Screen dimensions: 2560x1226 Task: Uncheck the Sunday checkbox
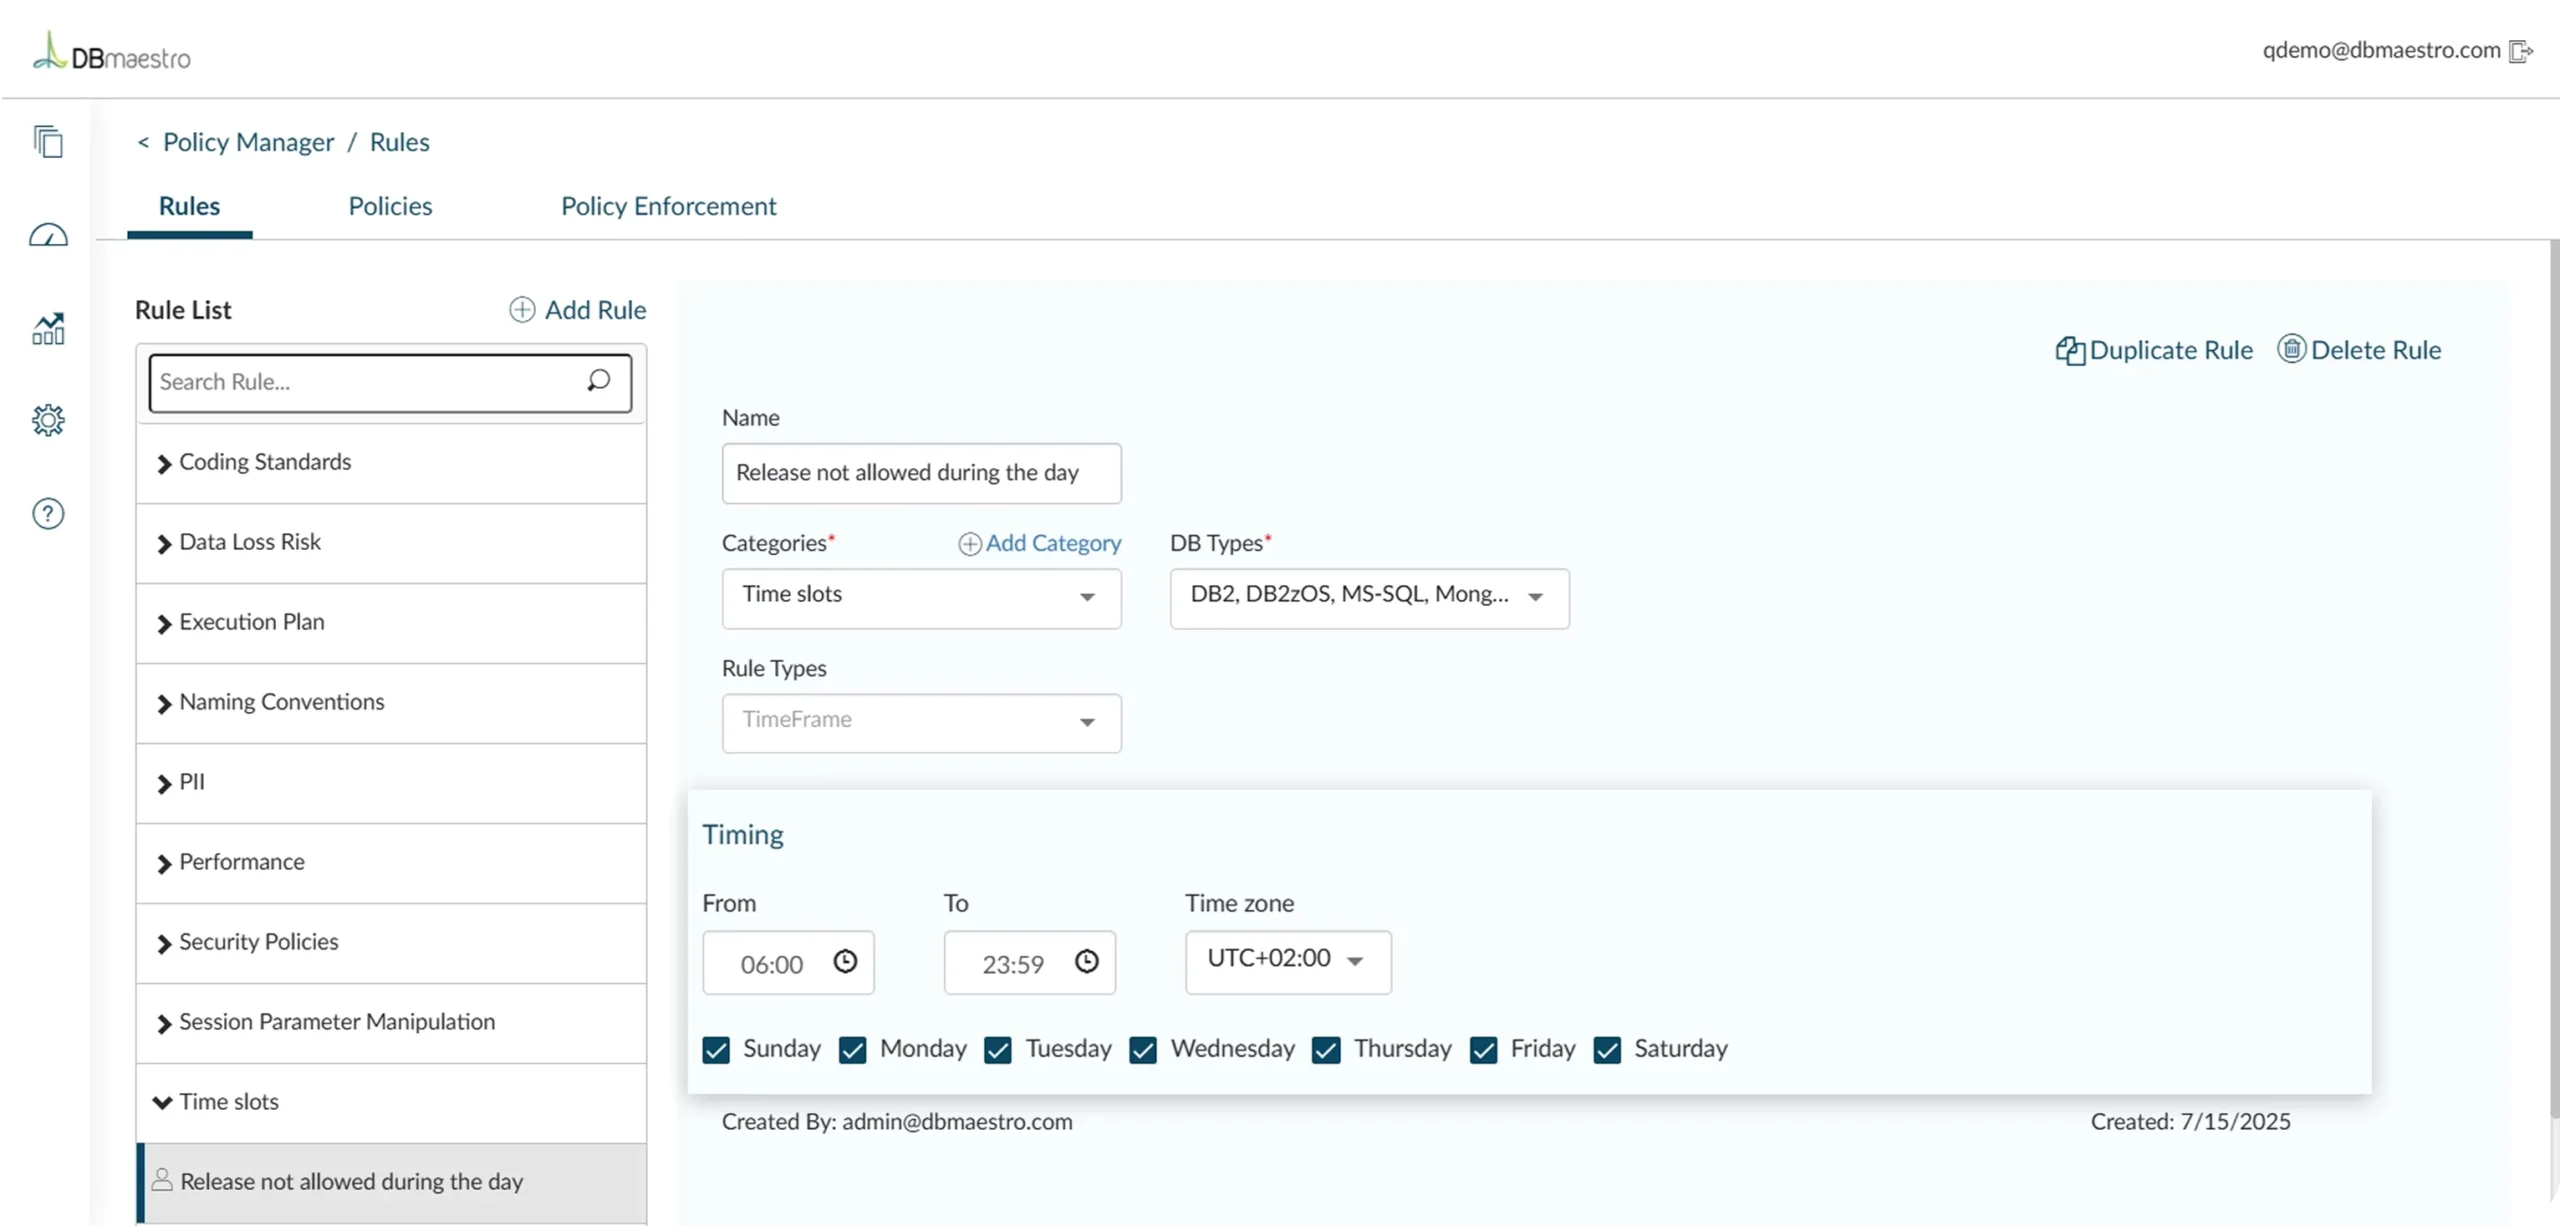point(716,1050)
